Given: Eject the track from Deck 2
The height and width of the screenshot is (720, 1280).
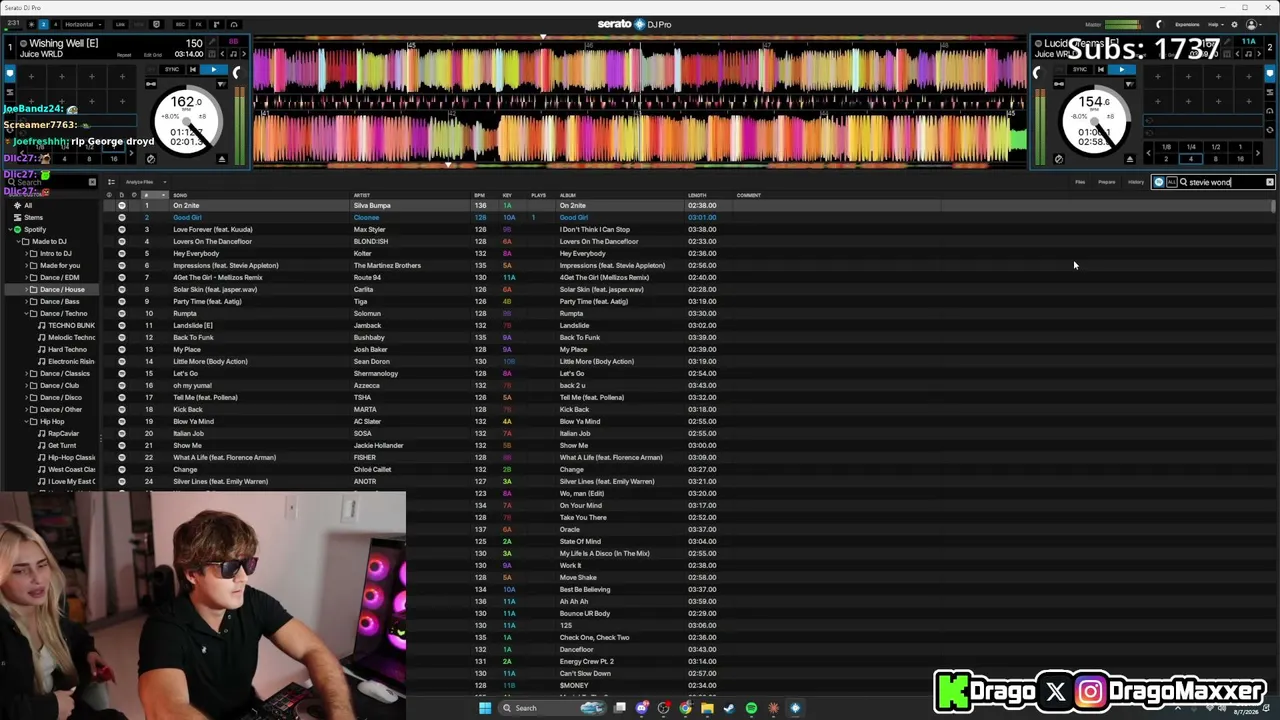Looking at the screenshot, I should point(1130,159).
